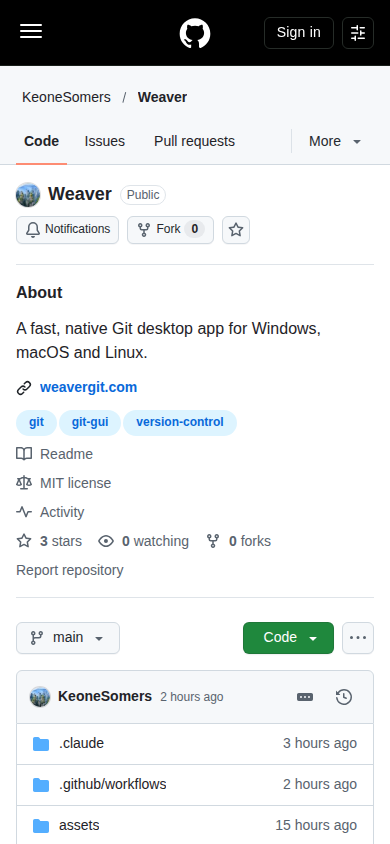Expand the More navigation dropdown

pyautogui.click(x=335, y=141)
